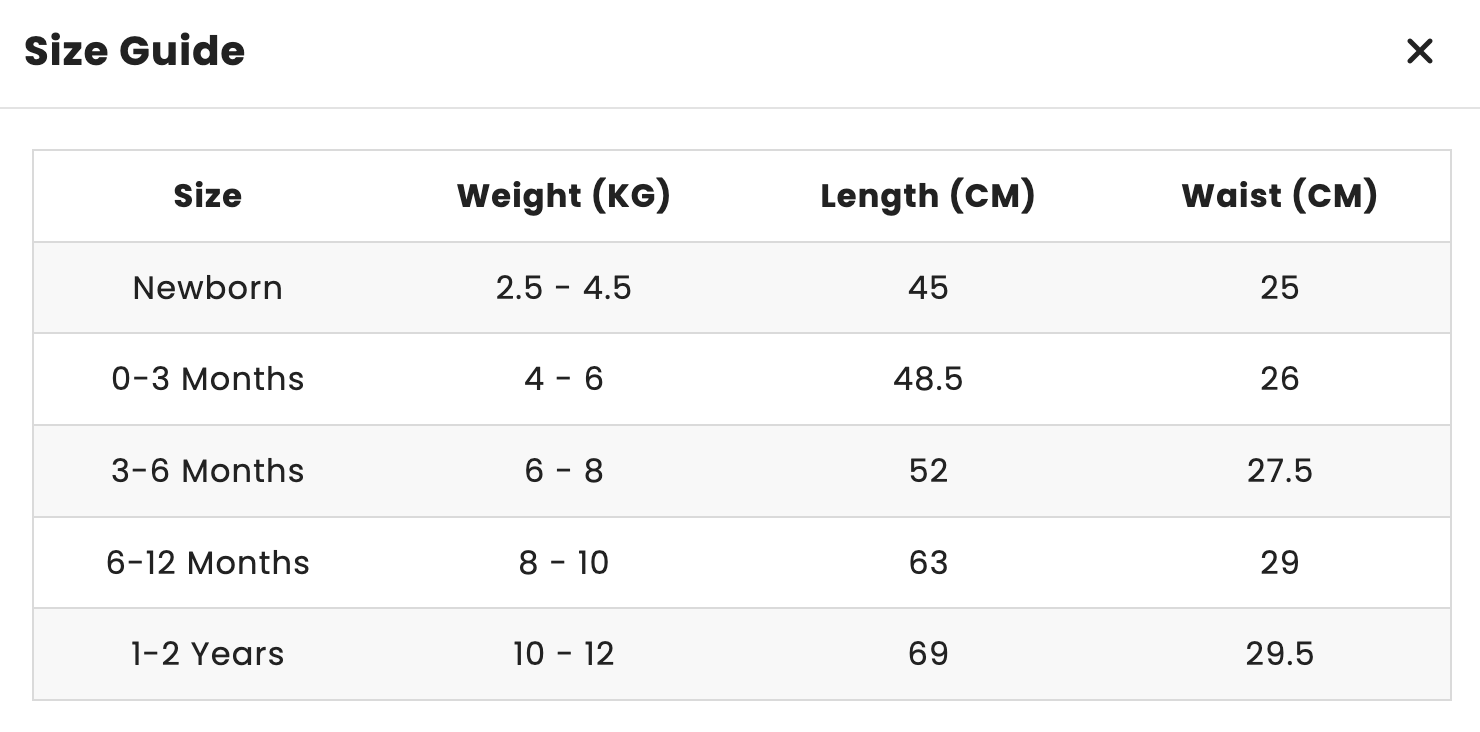The width and height of the screenshot is (1480, 732).
Task: Select the Size column header
Action: pos(208,196)
